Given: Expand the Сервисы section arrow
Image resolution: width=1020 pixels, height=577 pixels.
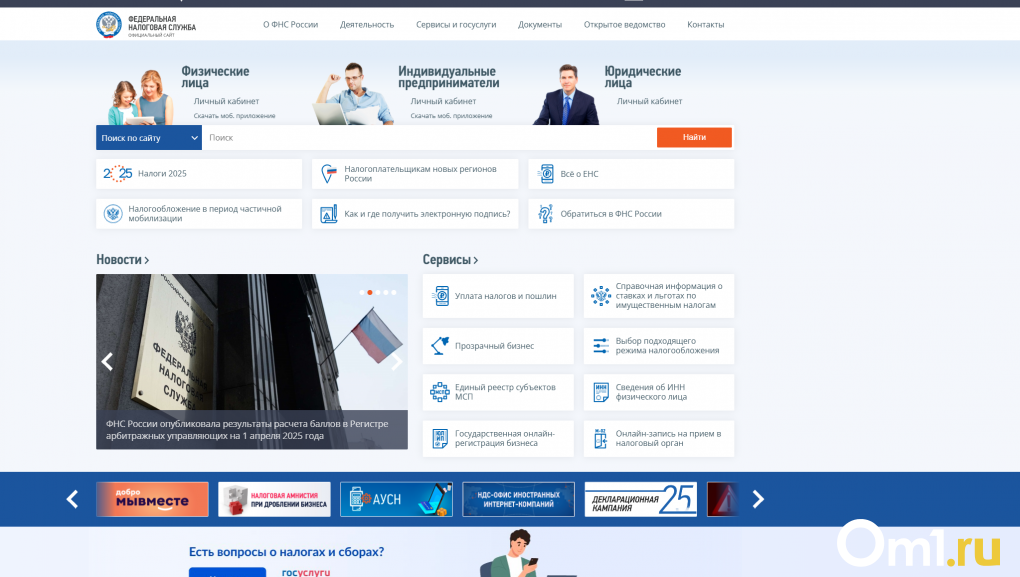Looking at the screenshot, I should click(476, 260).
